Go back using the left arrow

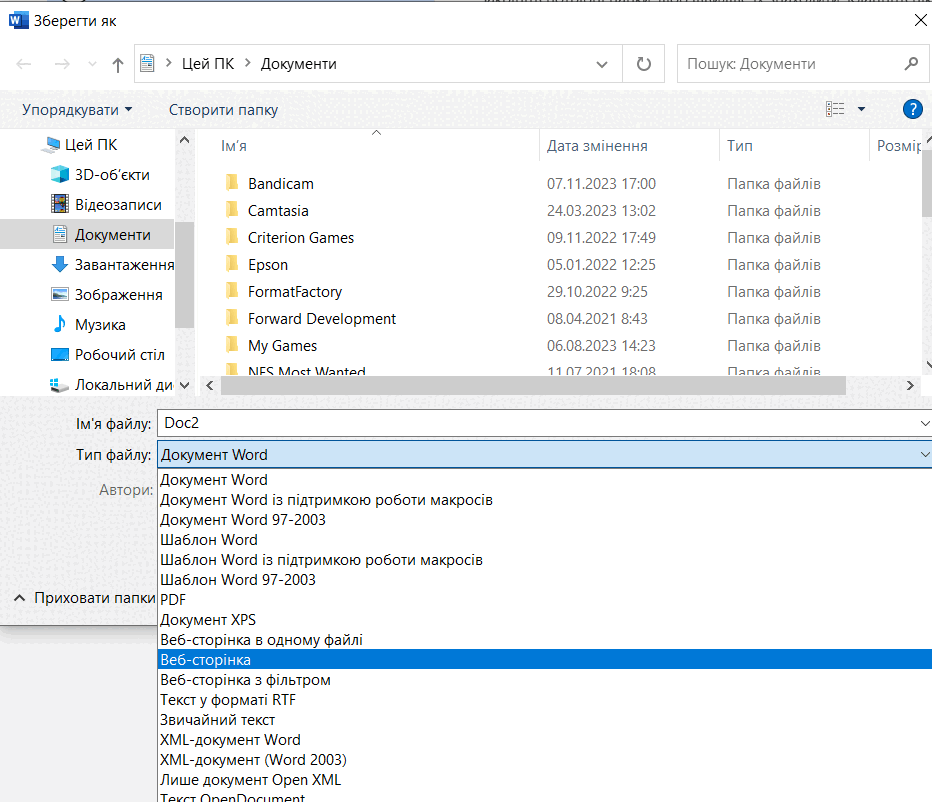click(x=24, y=64)
